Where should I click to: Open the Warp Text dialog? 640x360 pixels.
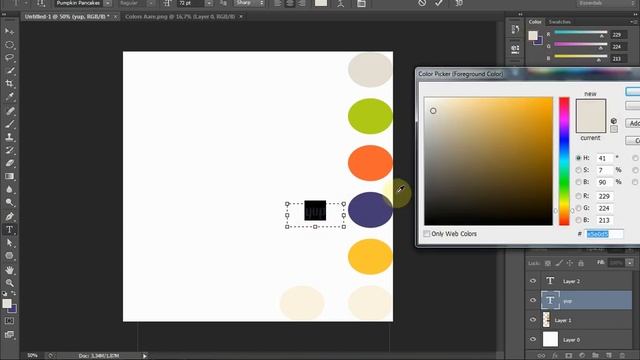click(340, 3)
